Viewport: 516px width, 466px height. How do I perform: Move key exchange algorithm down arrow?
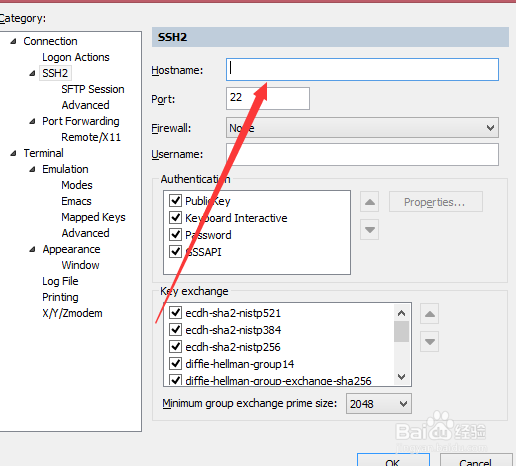(429, 342)
